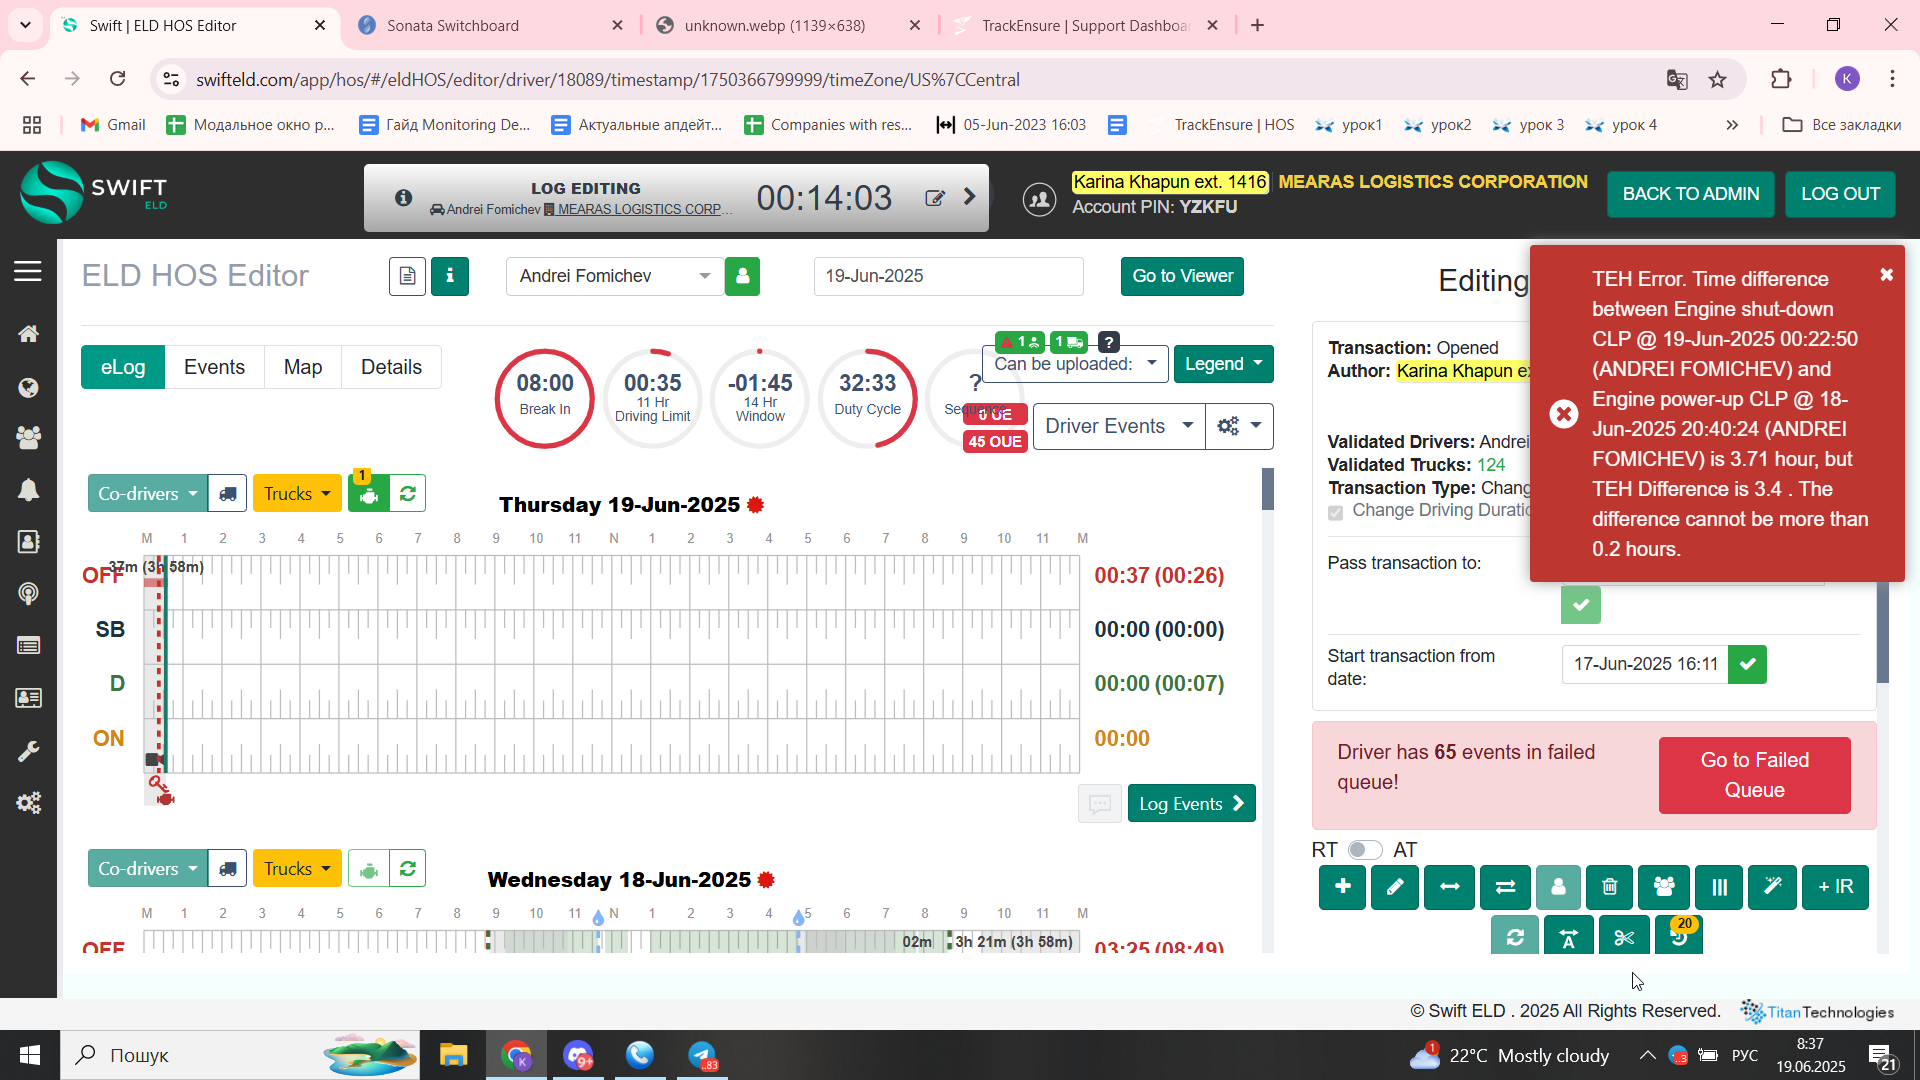Click the wrench tools sidebar icon
1920x1080 pixels.
click(28, 751)
